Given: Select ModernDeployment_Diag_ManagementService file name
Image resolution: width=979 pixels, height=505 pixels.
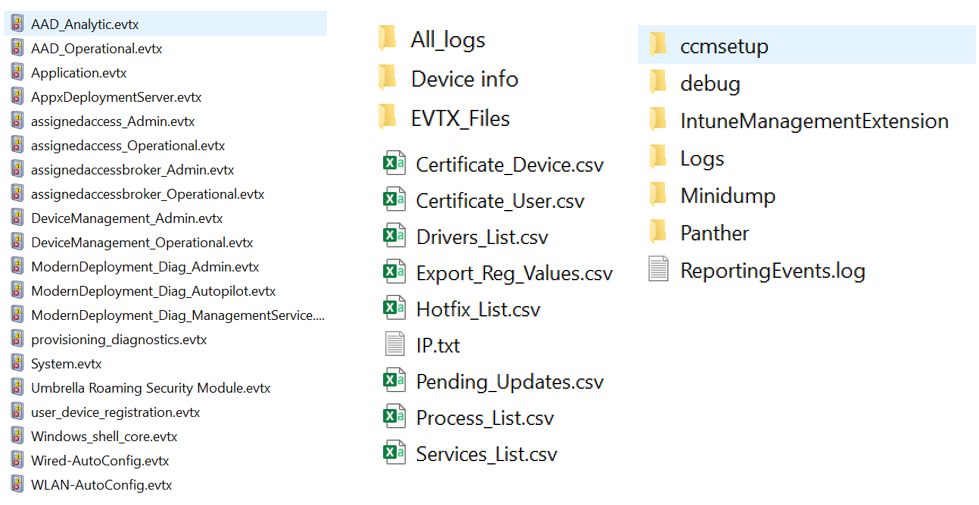Looking at the screenshot, I should point(178,316).
